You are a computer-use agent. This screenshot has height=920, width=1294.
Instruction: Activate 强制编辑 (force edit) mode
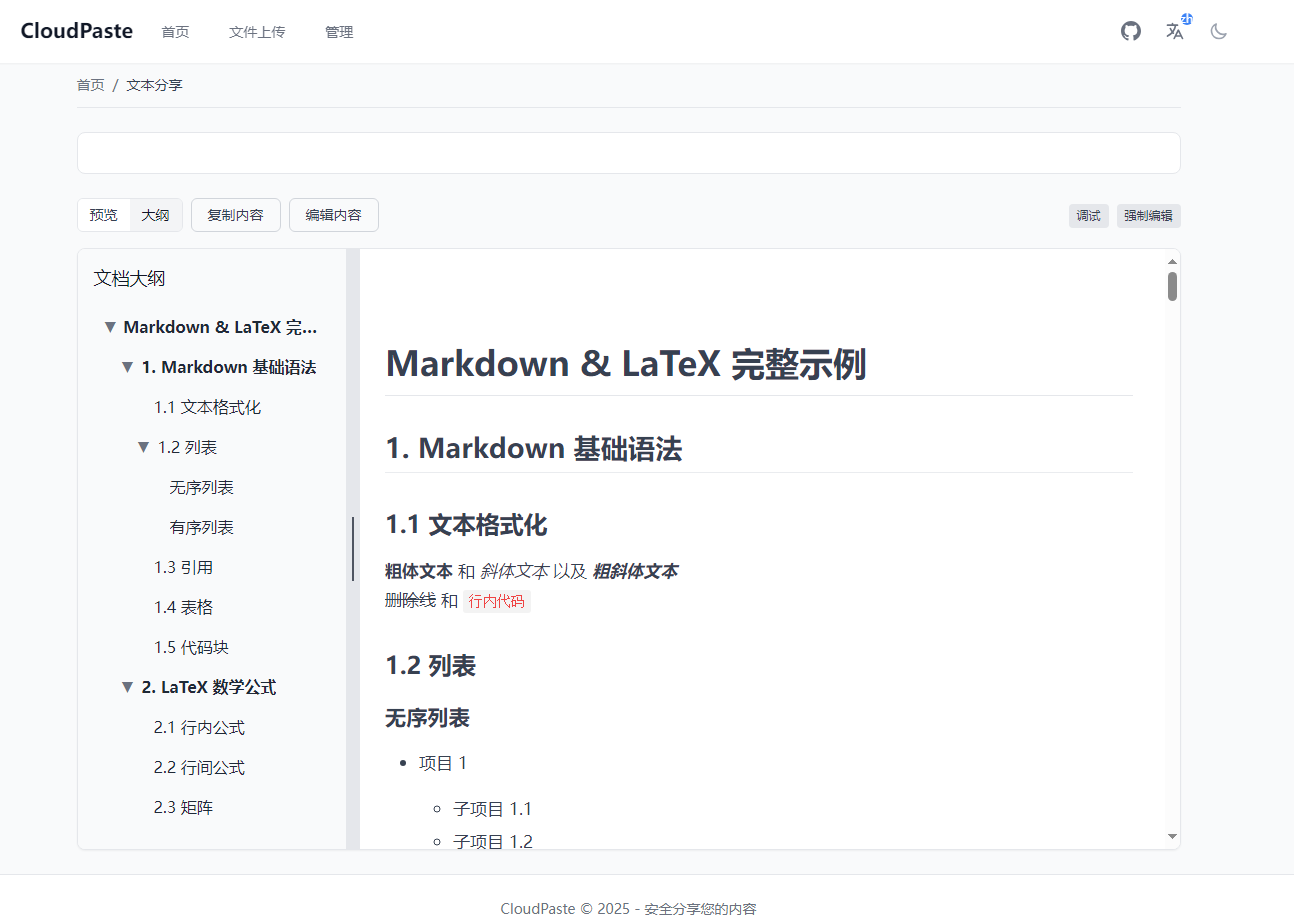1148,215
